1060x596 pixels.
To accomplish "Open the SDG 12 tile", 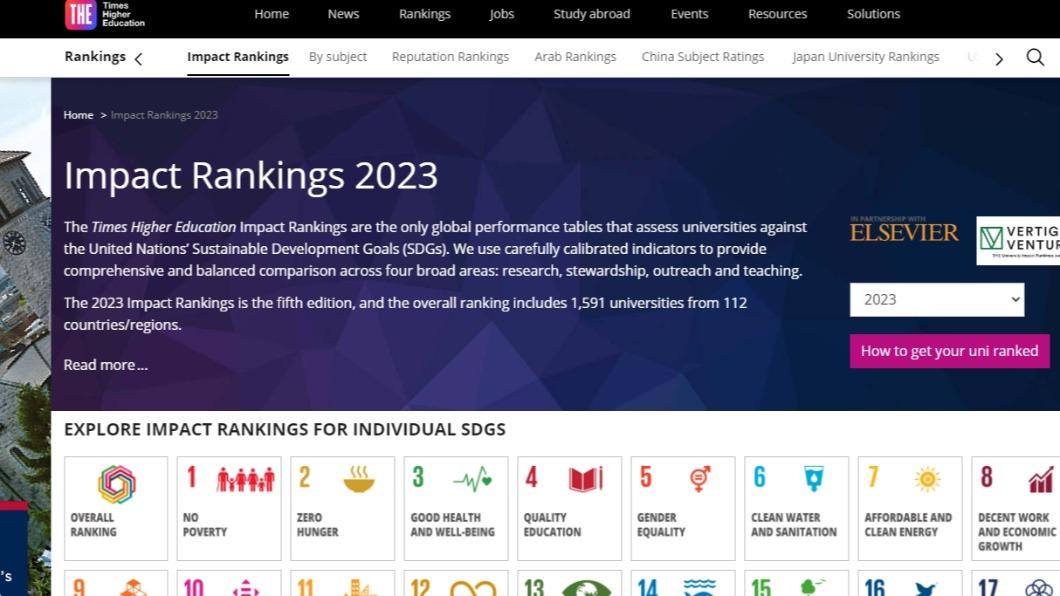I will coord(456,583).
